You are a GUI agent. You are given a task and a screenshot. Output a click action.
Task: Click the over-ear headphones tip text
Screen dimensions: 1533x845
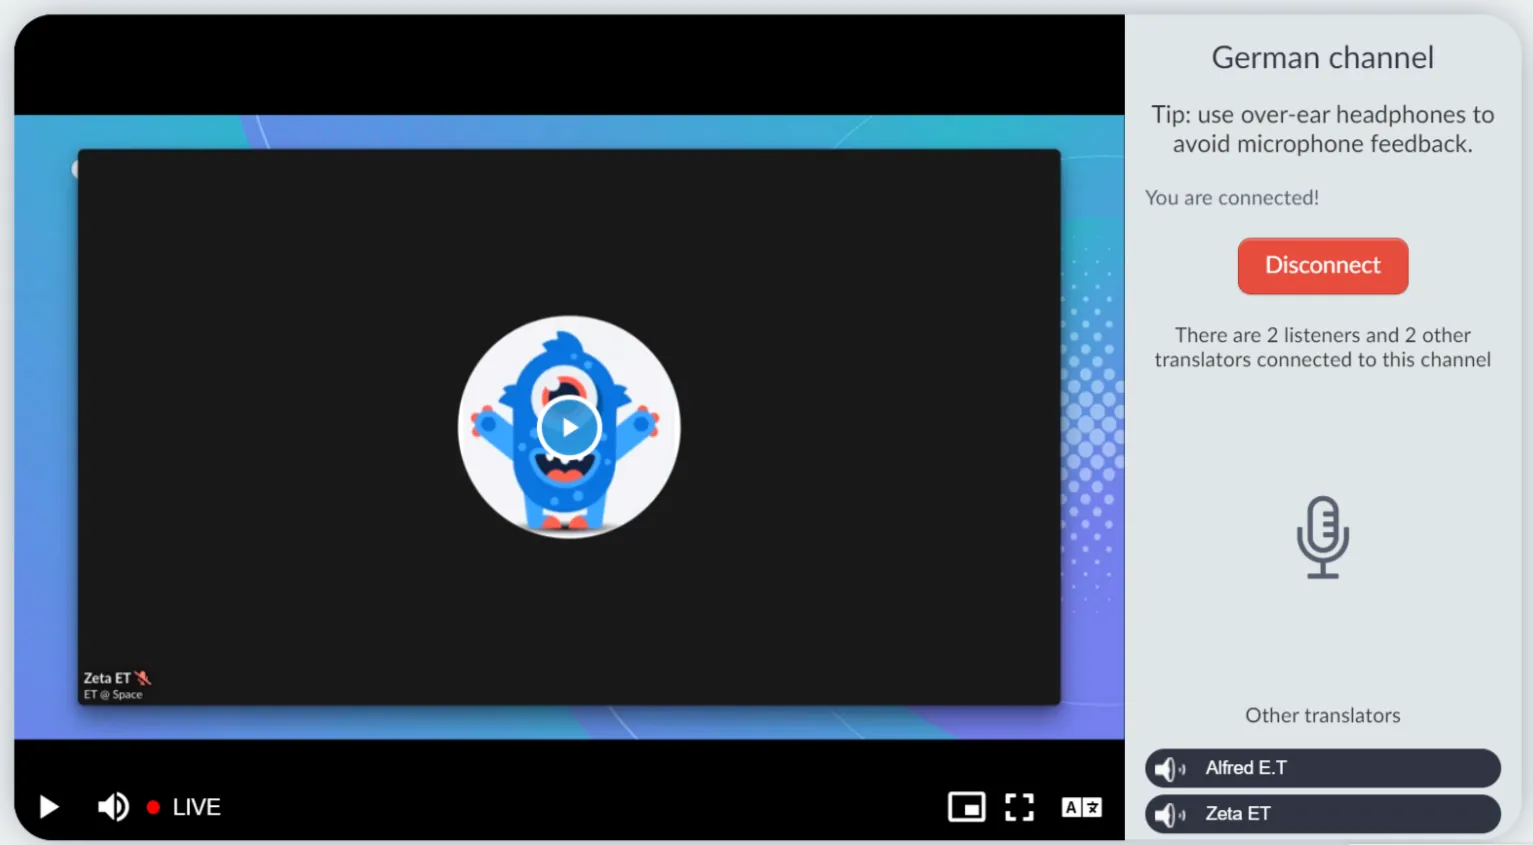click(1322, 129)
